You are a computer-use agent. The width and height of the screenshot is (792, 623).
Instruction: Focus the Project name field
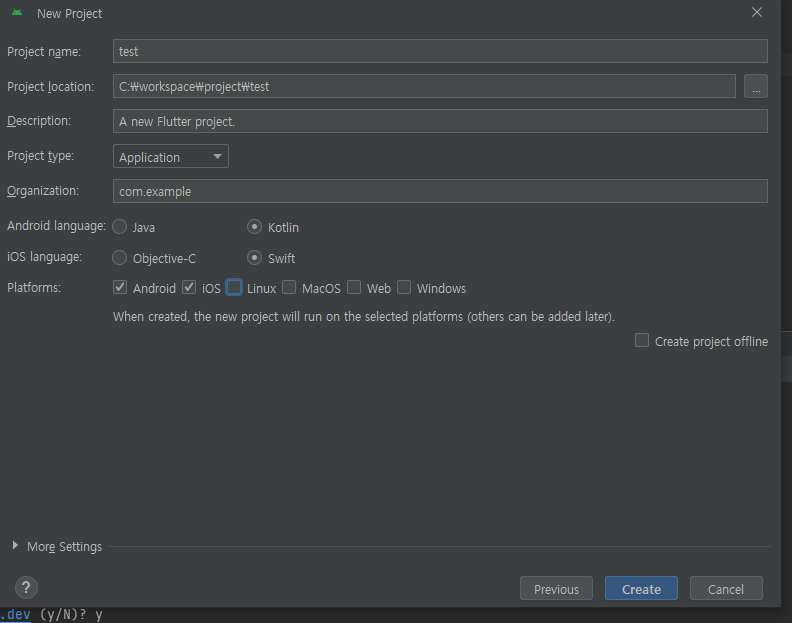440,52
